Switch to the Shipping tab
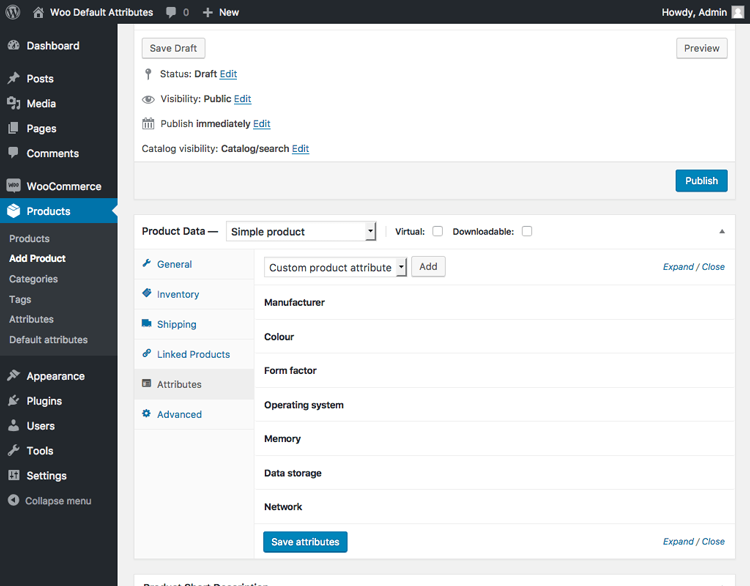 tap(194, 324)
